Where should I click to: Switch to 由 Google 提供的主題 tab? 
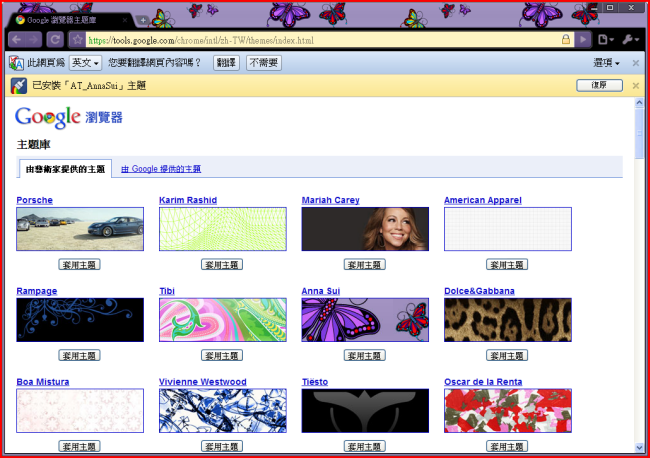coord(161,169)
